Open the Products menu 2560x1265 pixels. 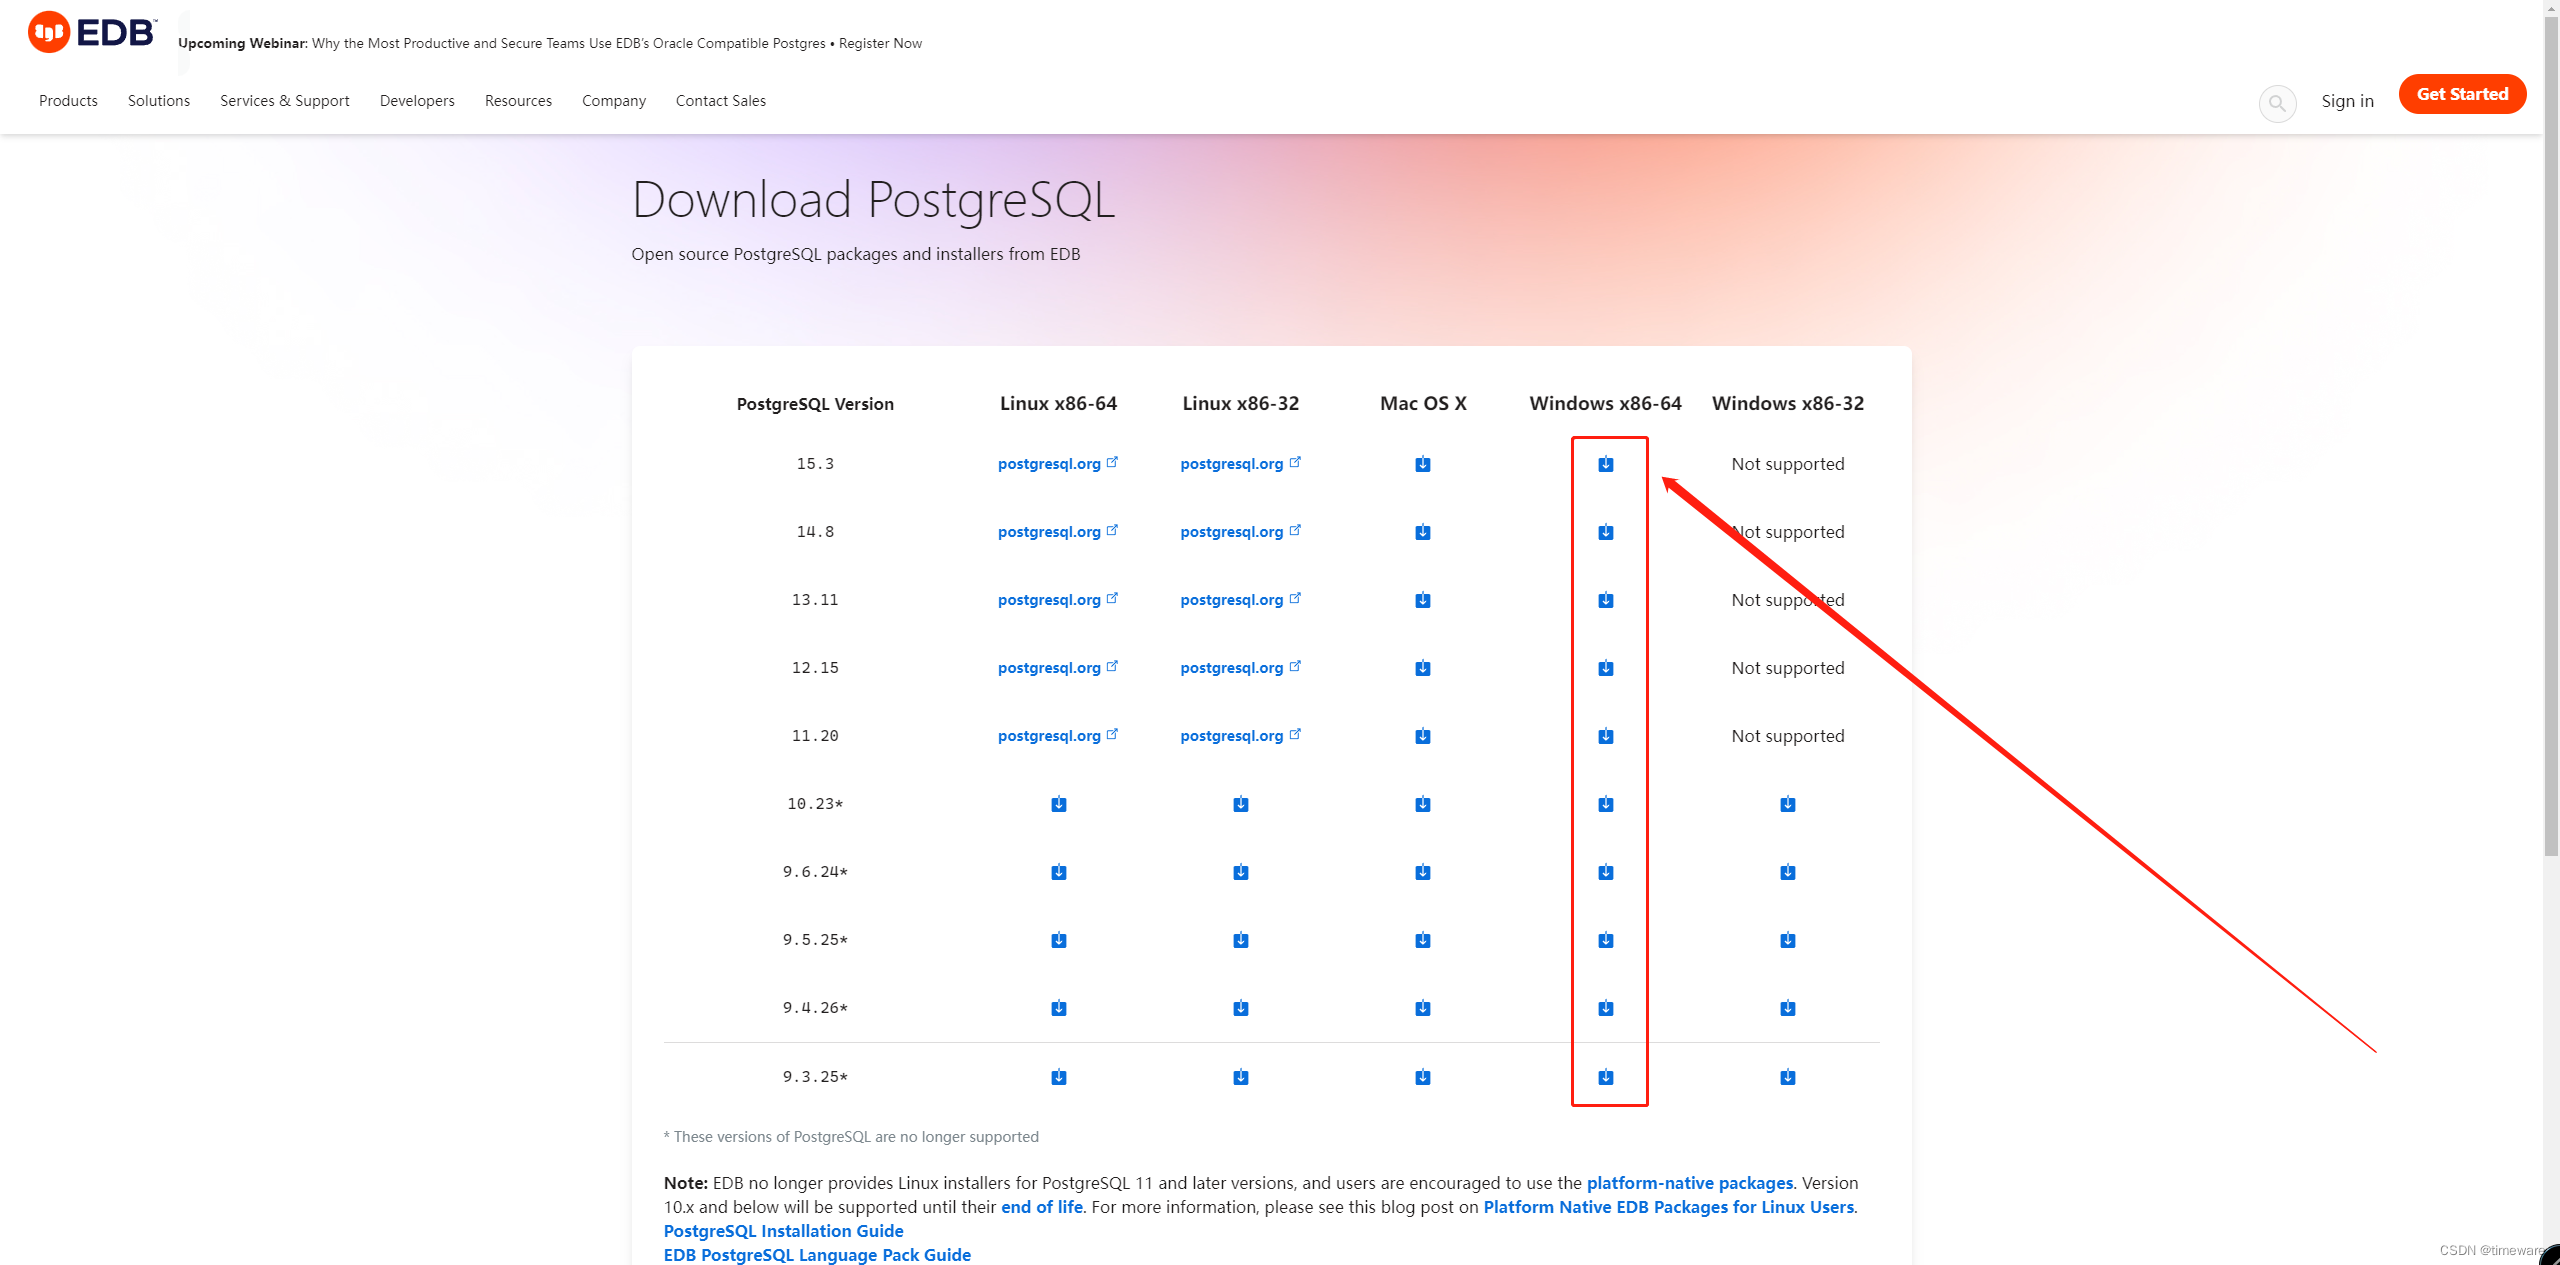point(68,101)
